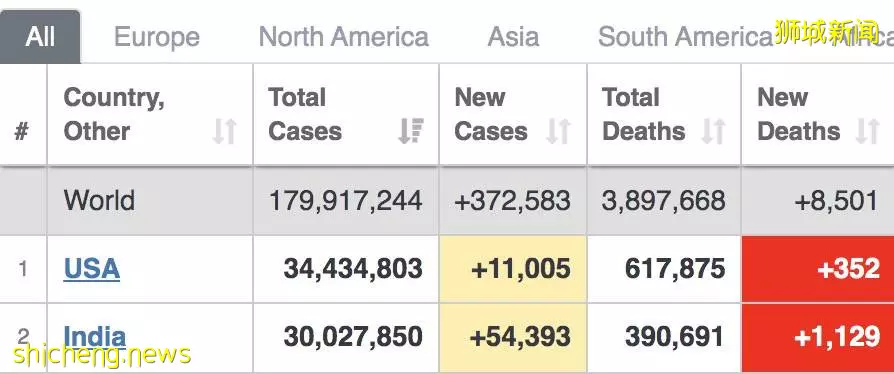This screenshot has height=374, width=894.
Task: Select USA new deaths +352 cell
Action: [818, 269]
